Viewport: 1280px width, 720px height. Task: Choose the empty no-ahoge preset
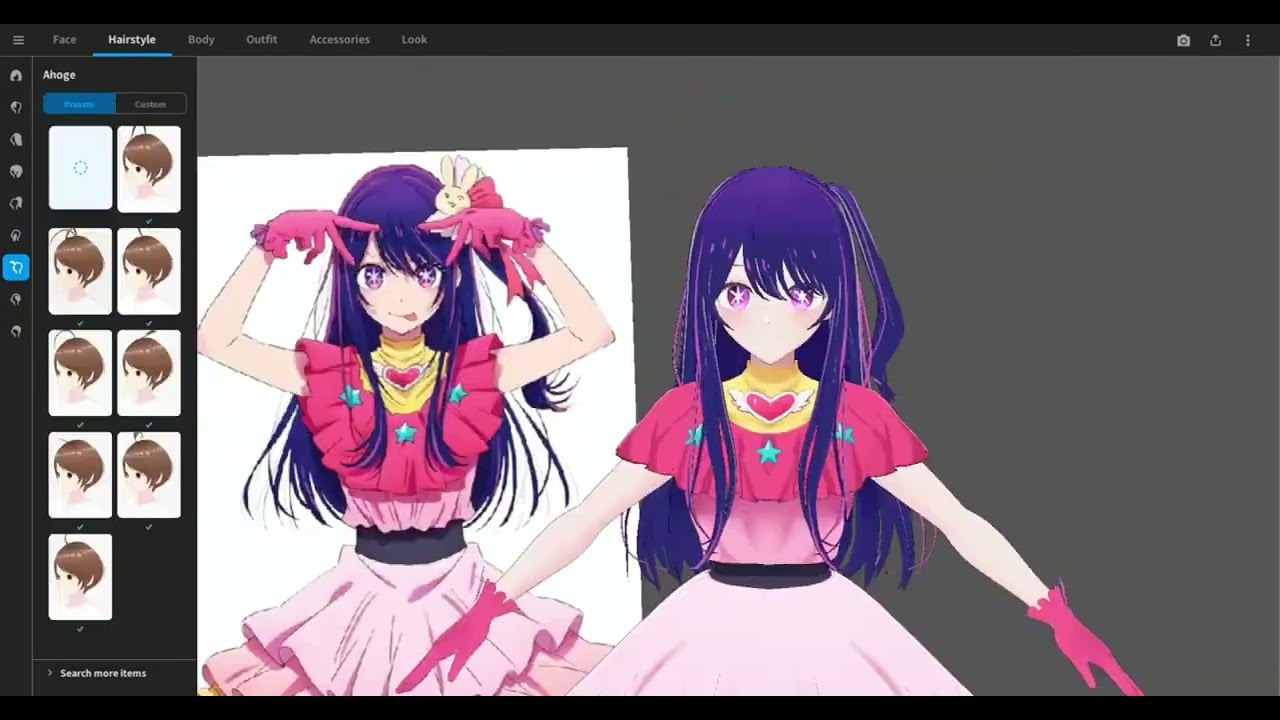click(80, 168)
